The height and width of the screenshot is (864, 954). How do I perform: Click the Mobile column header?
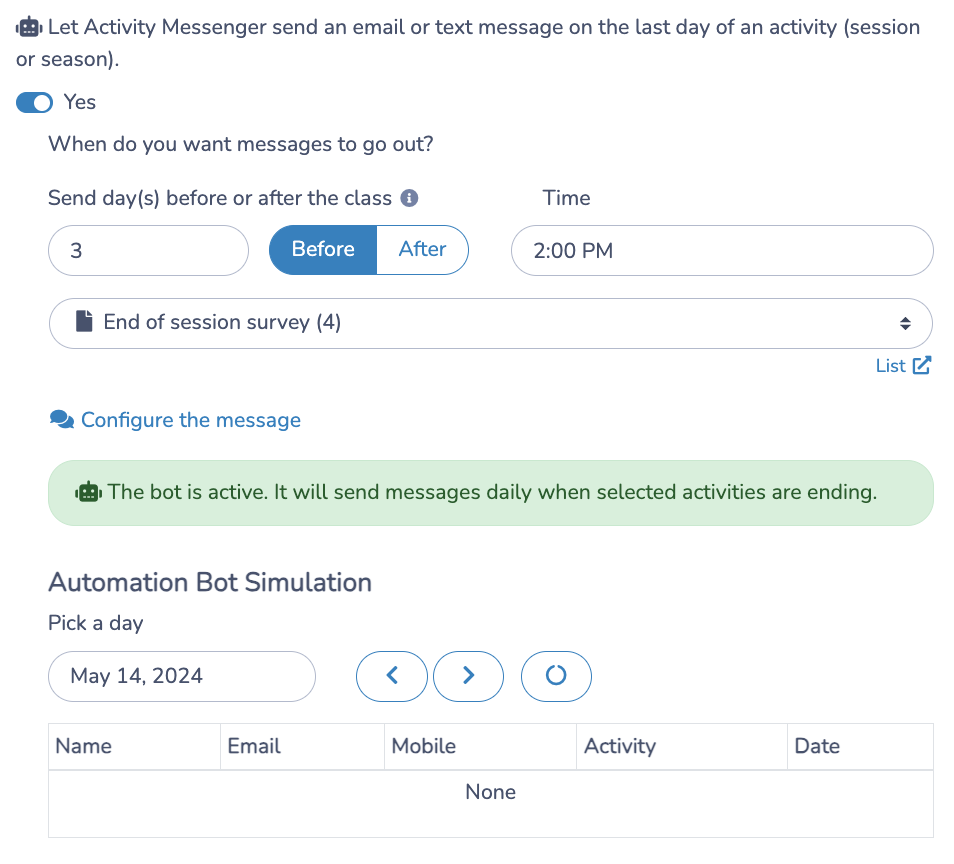pyautogui.click(x=481, y=747)
